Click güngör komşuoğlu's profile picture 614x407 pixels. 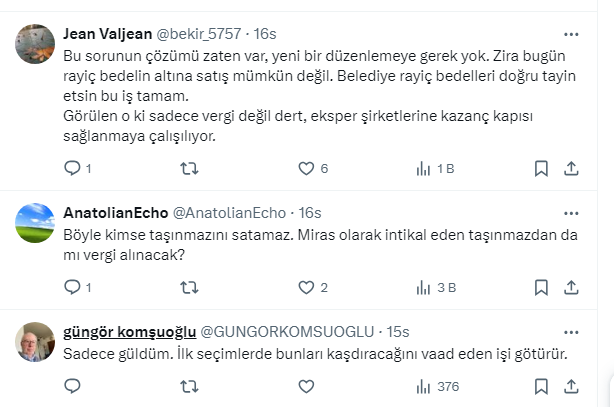click(36, 342)
